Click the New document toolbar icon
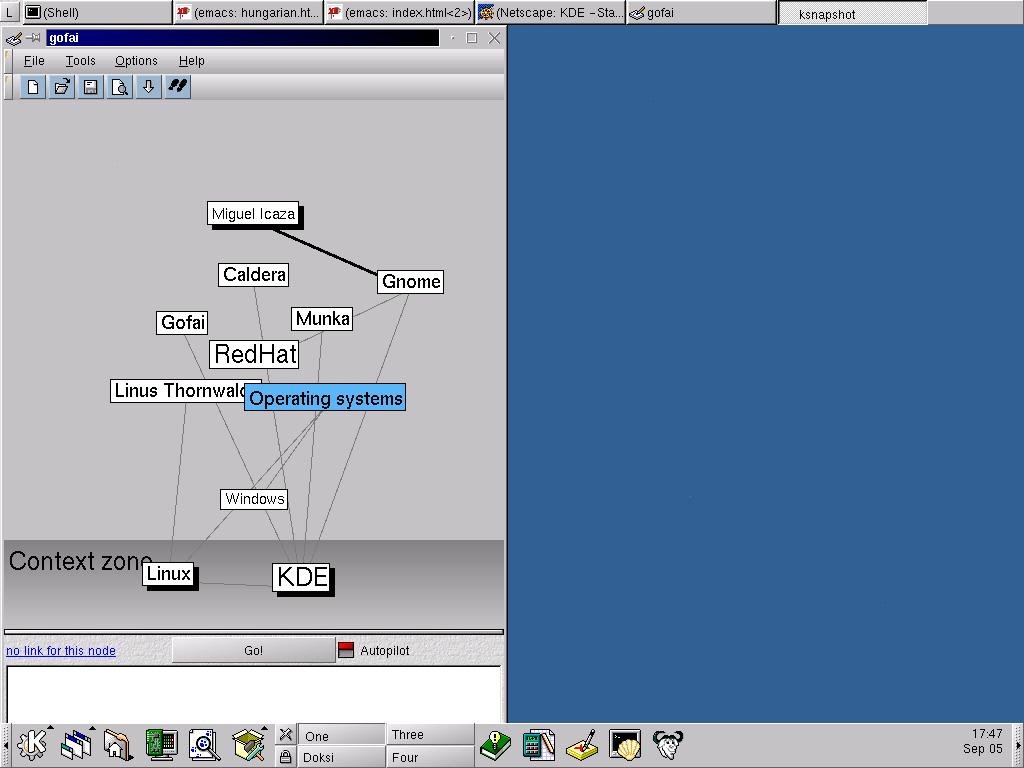This screenshot has height=768, width=1024. tap(33, 87)
